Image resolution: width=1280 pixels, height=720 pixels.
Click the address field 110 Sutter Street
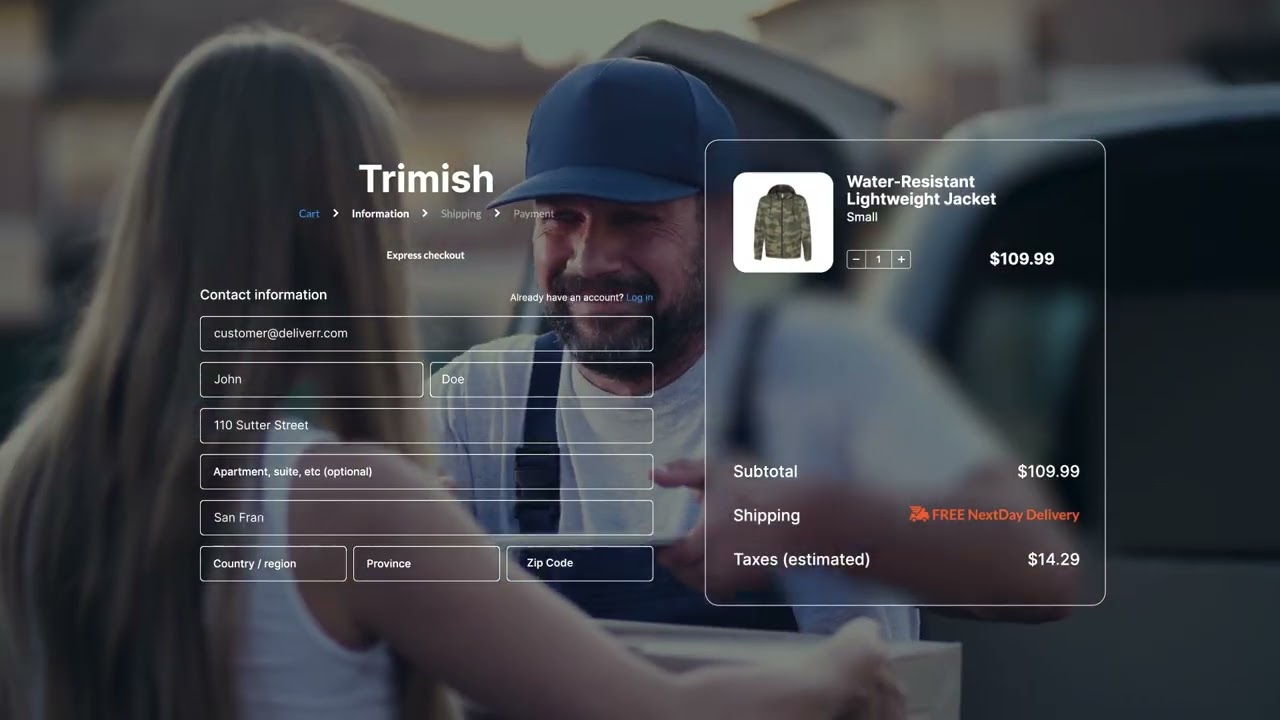click(426, 425)
